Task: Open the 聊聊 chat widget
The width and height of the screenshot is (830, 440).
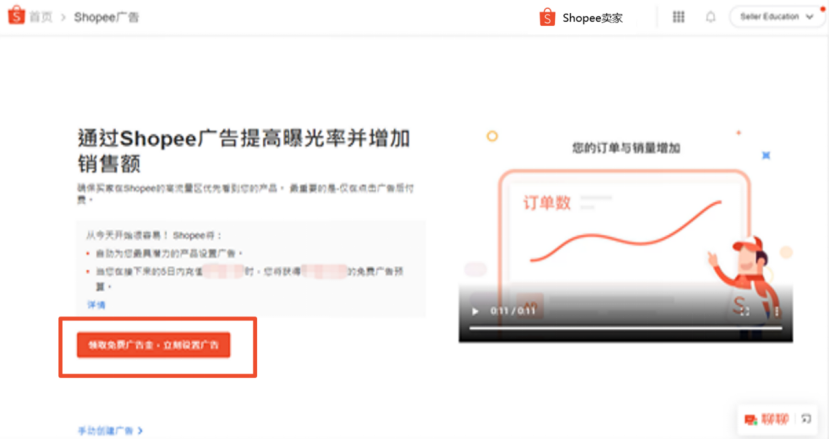Action: point(766,419)
